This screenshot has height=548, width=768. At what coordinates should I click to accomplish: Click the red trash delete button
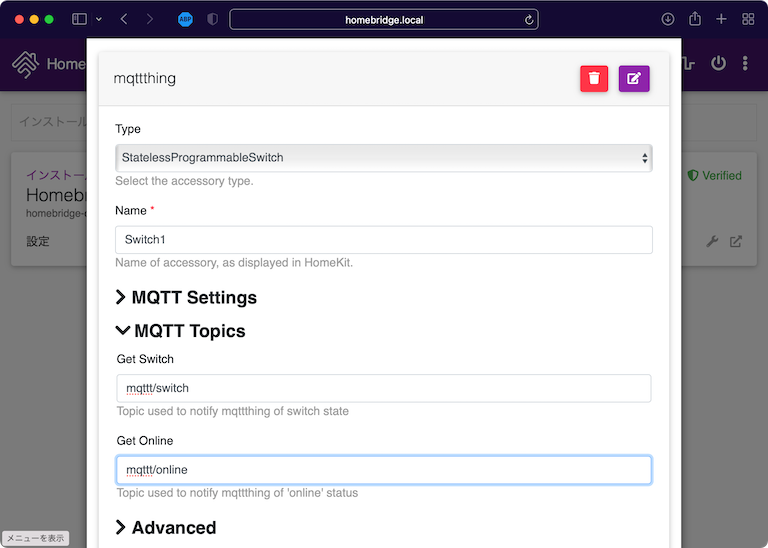pyautogui.click(x=594, y=78)
